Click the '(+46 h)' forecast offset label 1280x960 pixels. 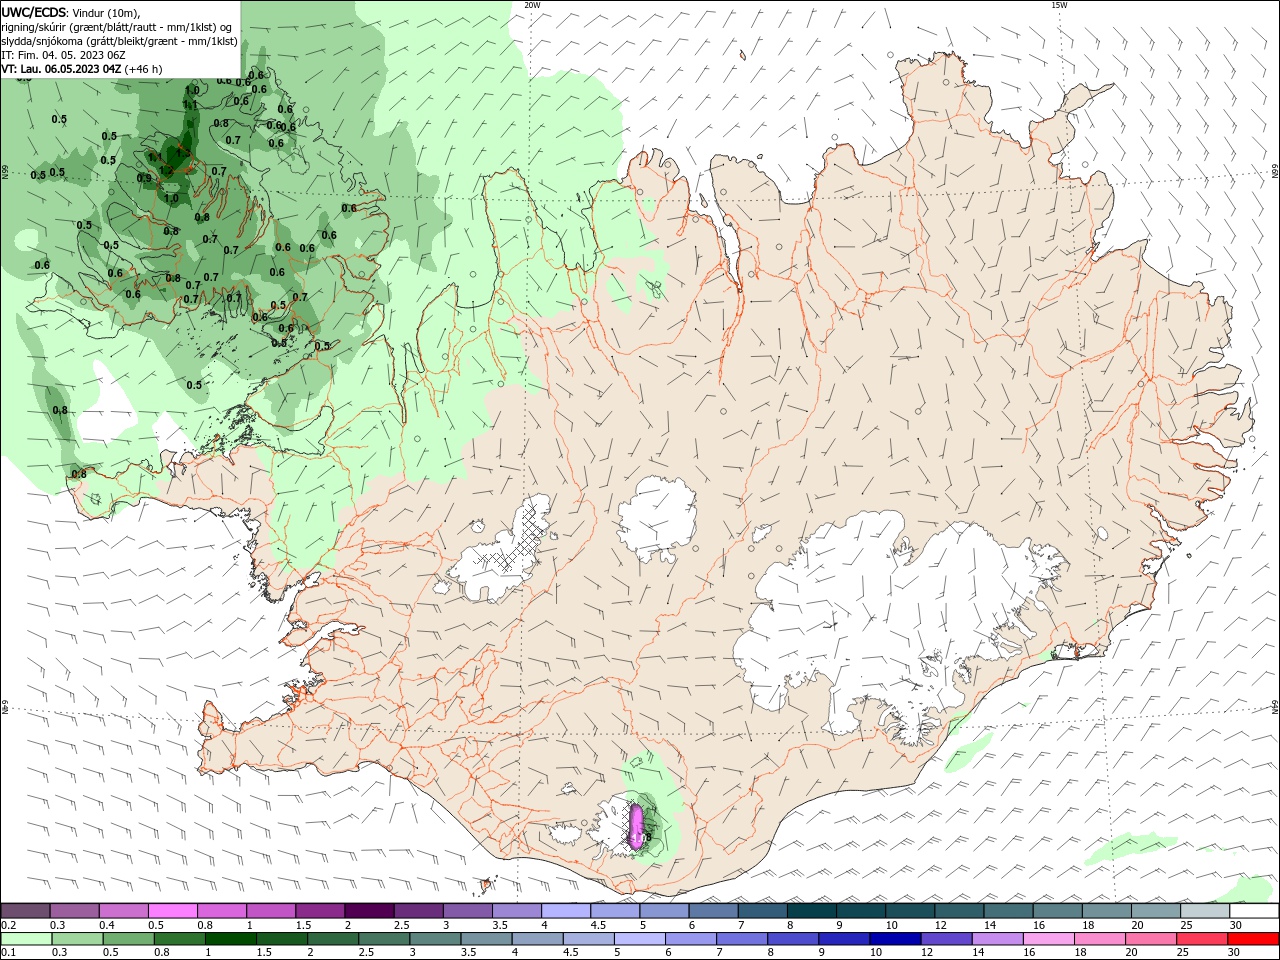tap(144, 69)
